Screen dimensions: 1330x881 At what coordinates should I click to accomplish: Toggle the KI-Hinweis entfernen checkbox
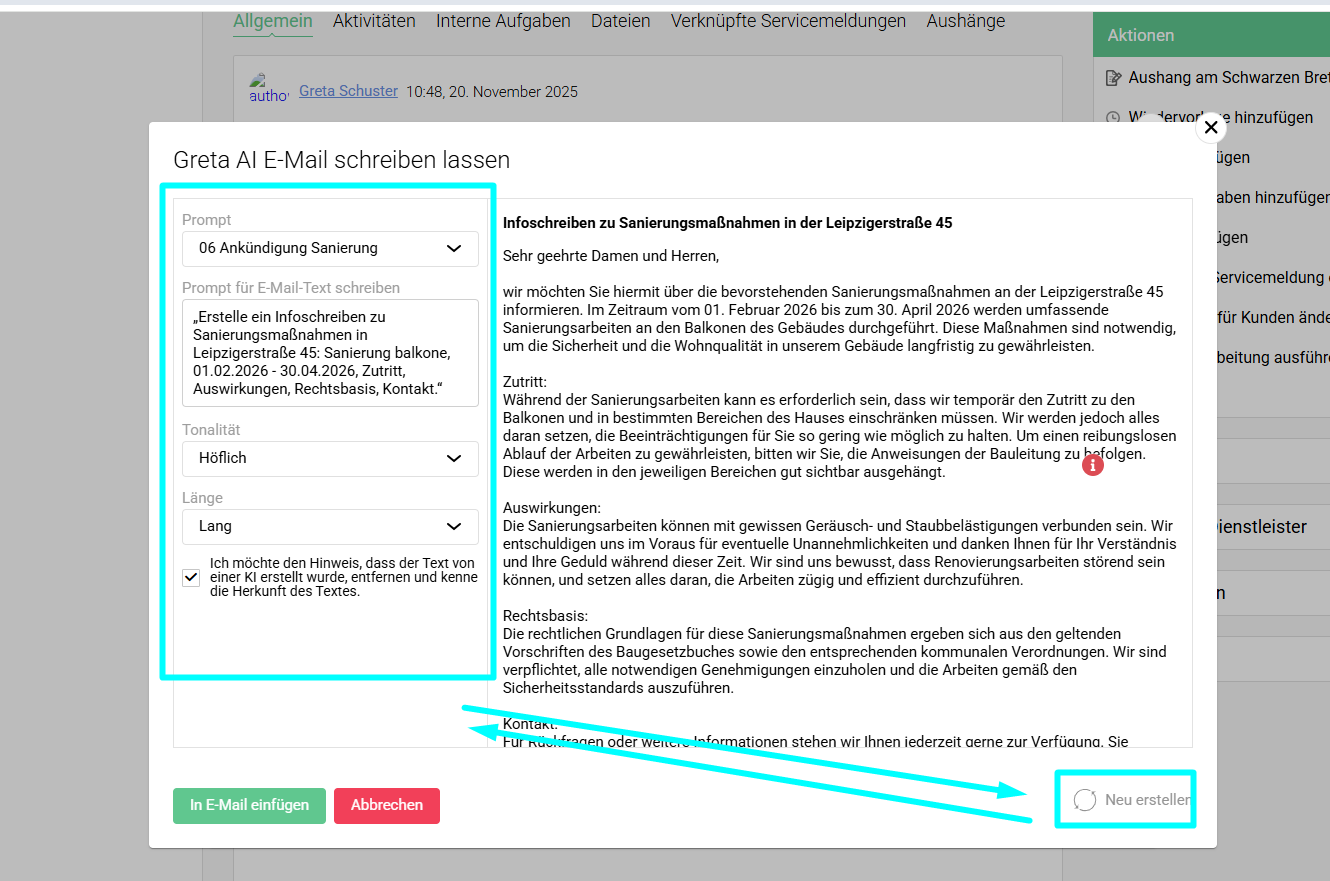pyautogui.click(x=191, y=577)
